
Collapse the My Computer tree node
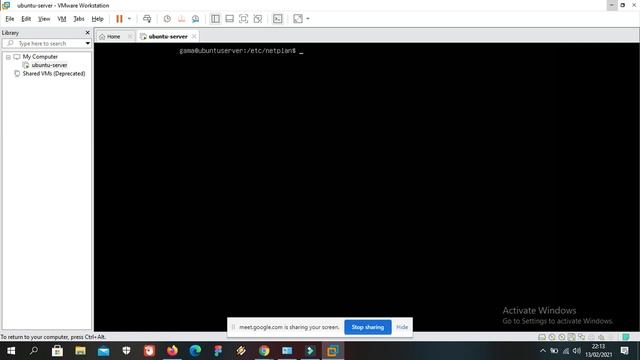(x=8, y=57)
